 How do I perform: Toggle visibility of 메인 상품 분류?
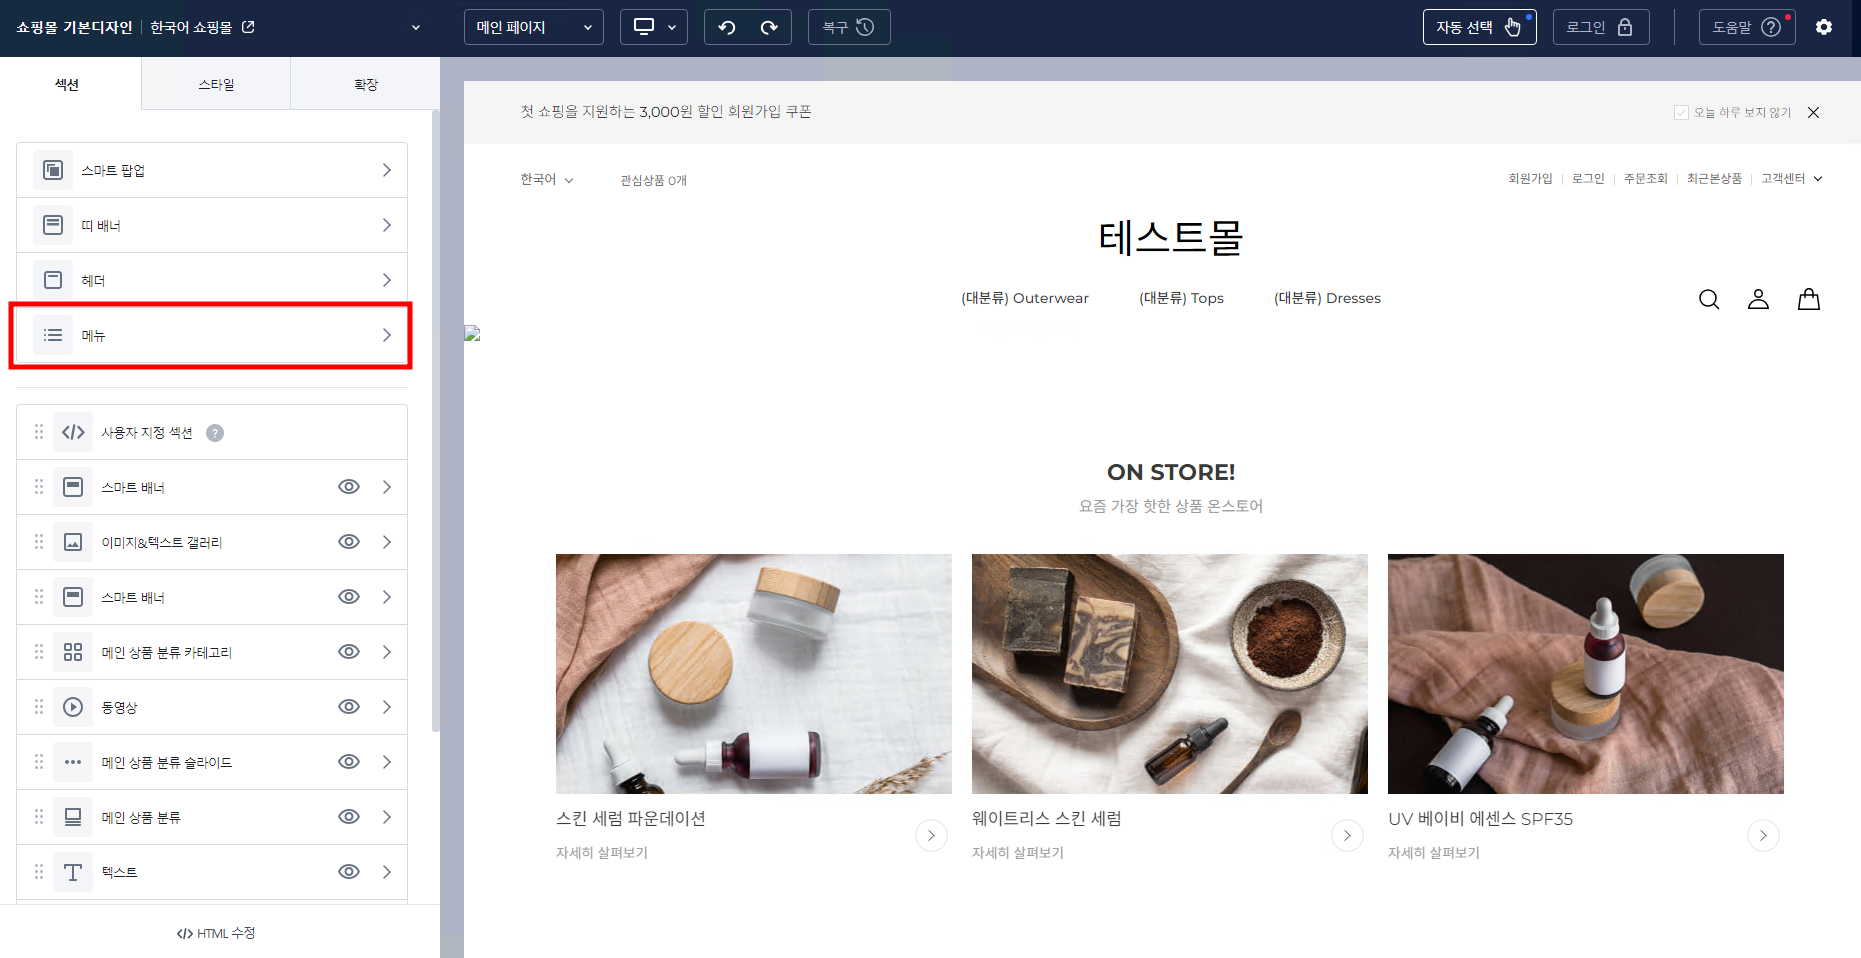point(349,817)
